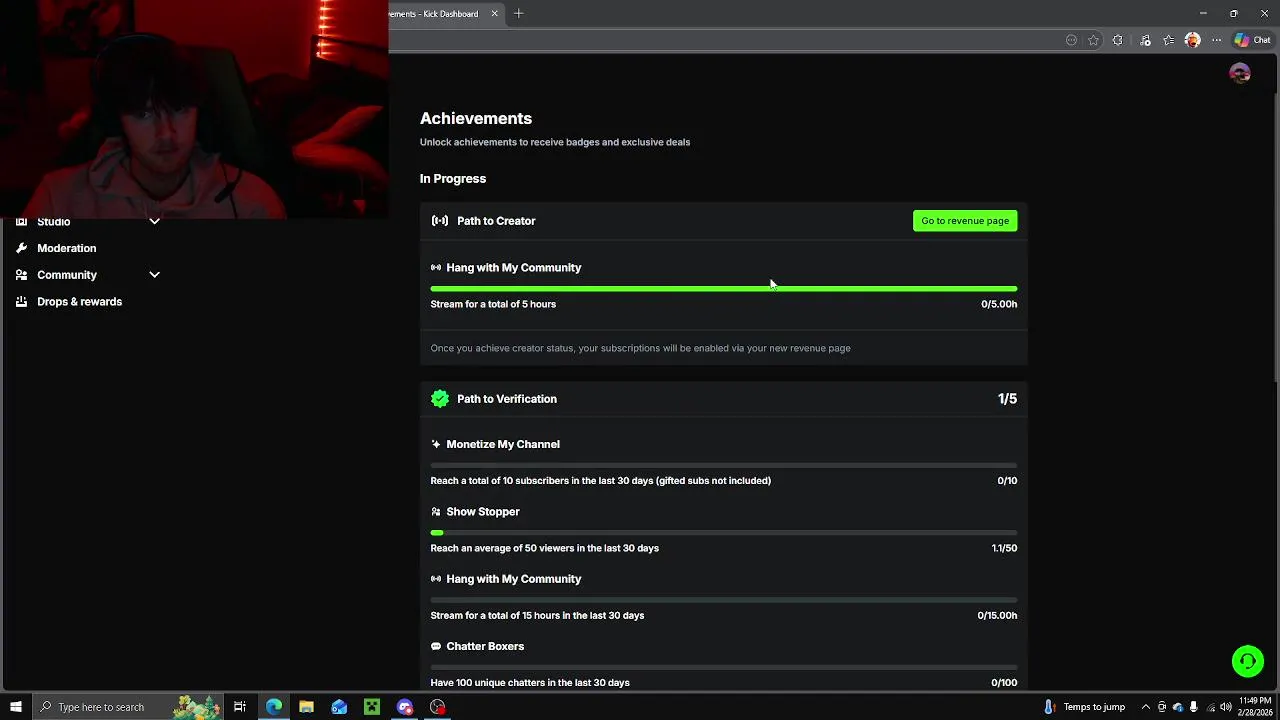
Task: Open the Kick profile avatar menu
Action: coord(1240,73)
